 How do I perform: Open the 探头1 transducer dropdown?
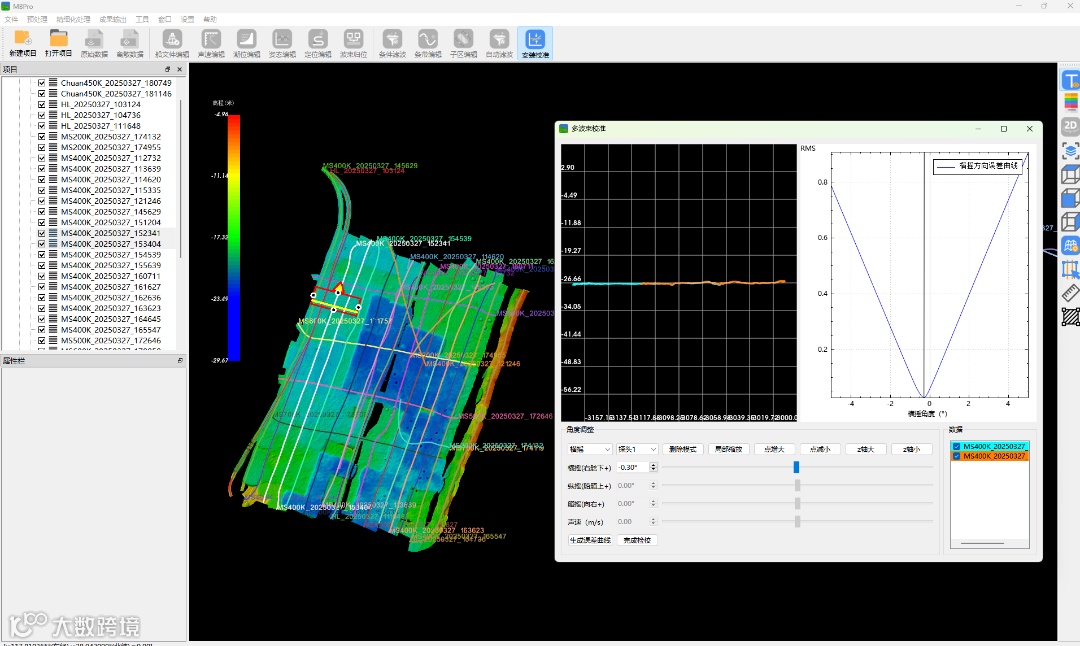pyautogui.click(x=636, y=449)
